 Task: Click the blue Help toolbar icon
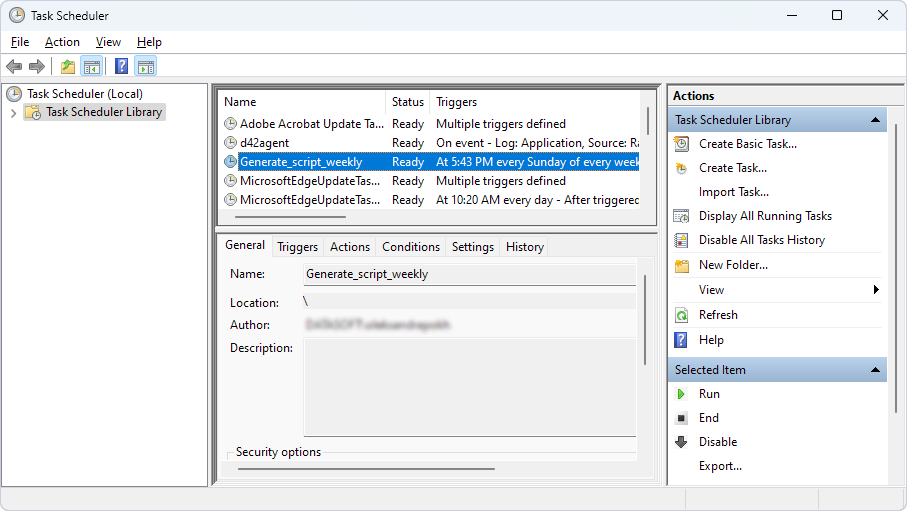pos(121,67)
